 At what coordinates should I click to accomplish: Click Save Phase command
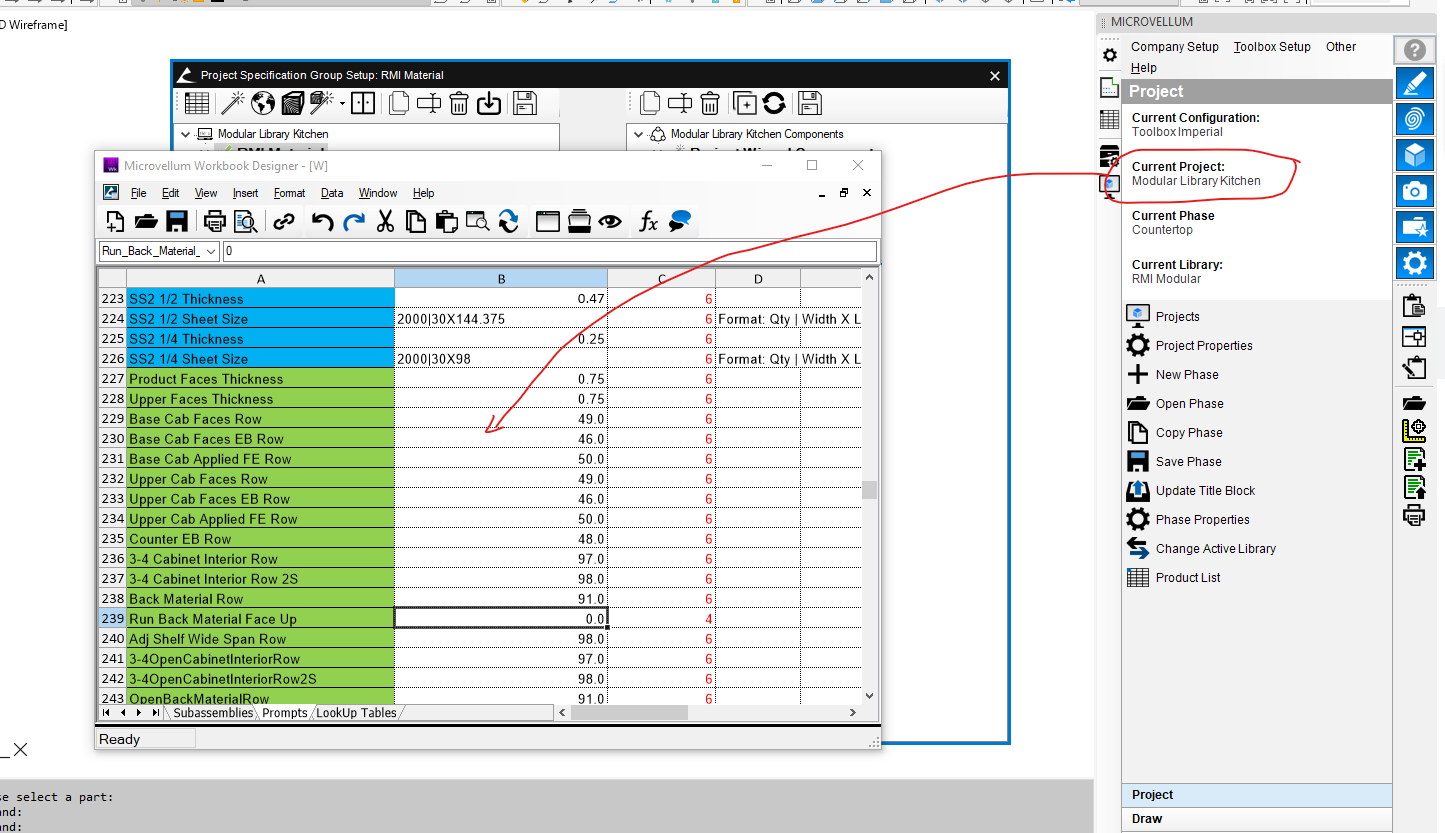click(x=1188, y=461)
